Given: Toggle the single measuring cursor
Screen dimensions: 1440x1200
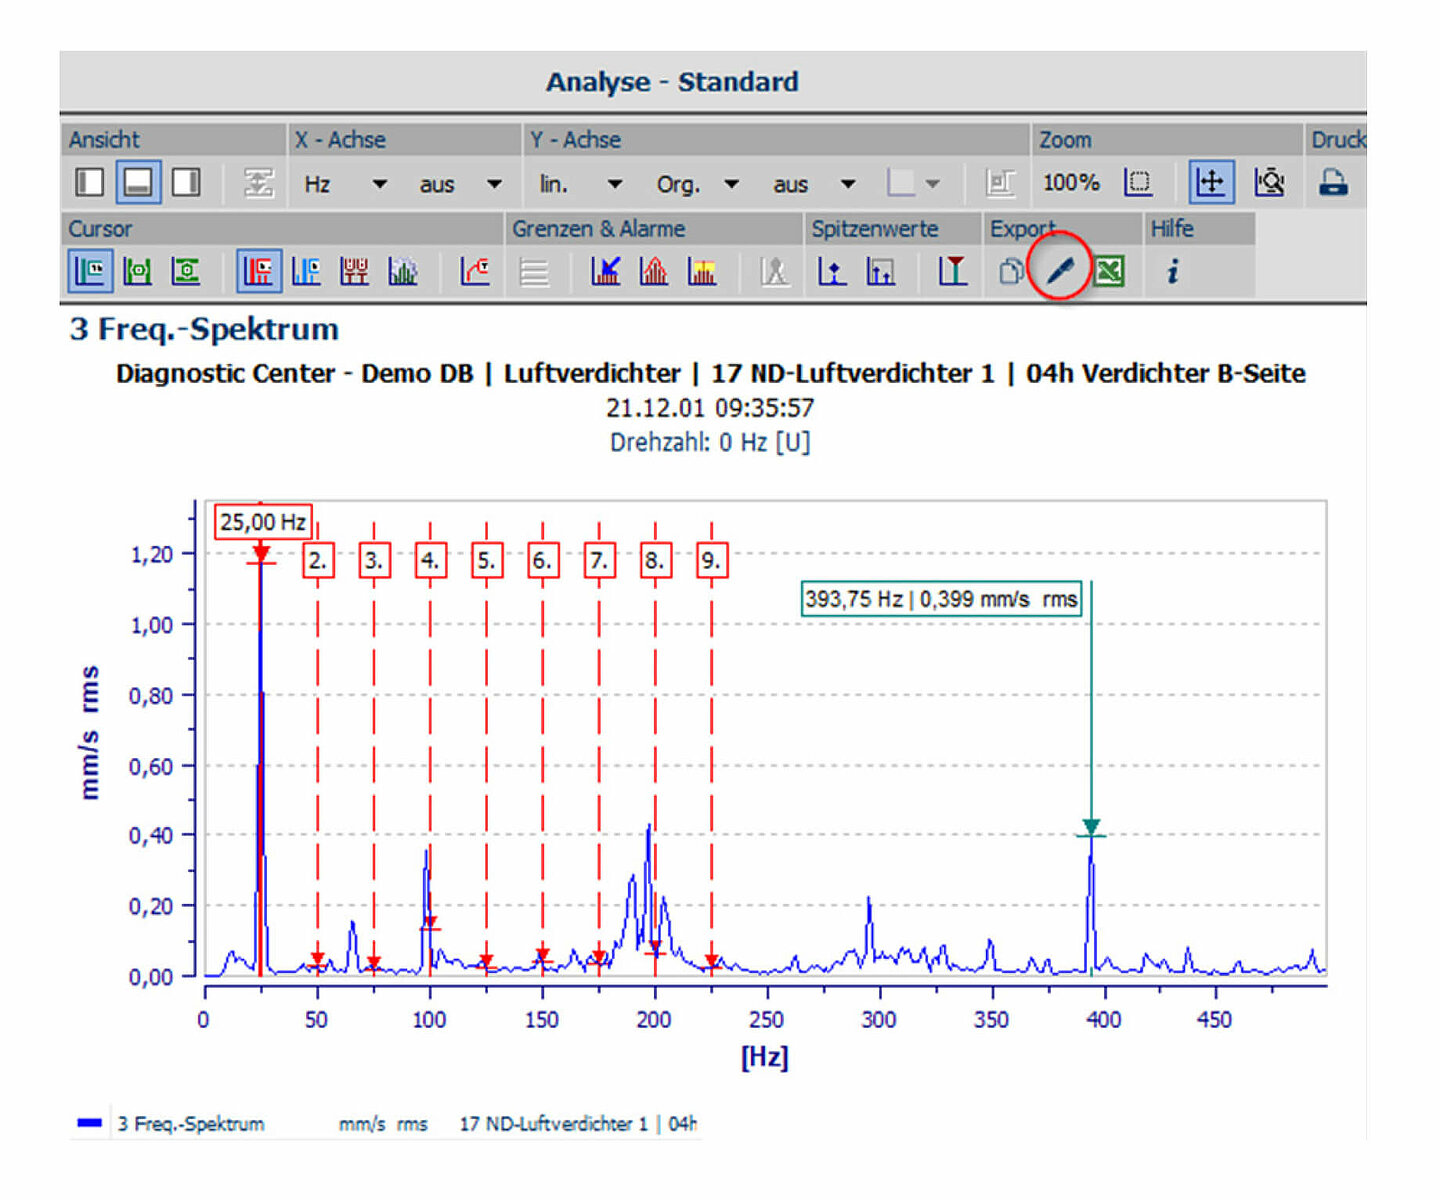Looking at the screenshot, I should click(90, 271).
